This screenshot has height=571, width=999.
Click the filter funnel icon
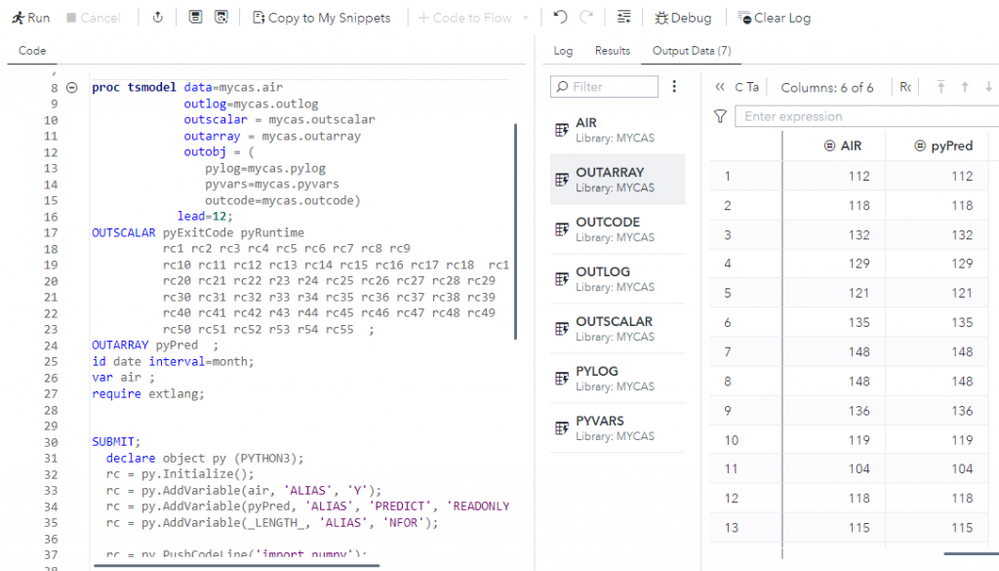[x=720, y=116]
